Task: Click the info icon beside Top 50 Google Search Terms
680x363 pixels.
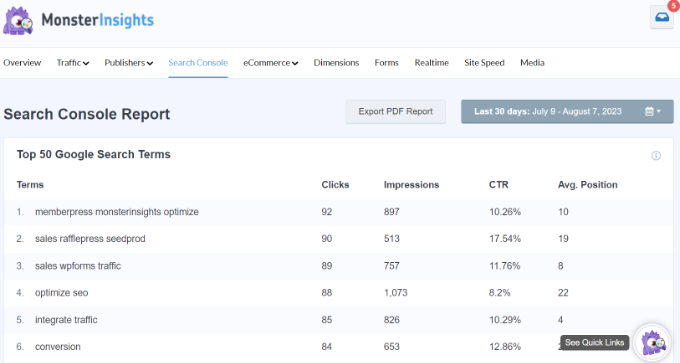Action: tap(656, 156)
